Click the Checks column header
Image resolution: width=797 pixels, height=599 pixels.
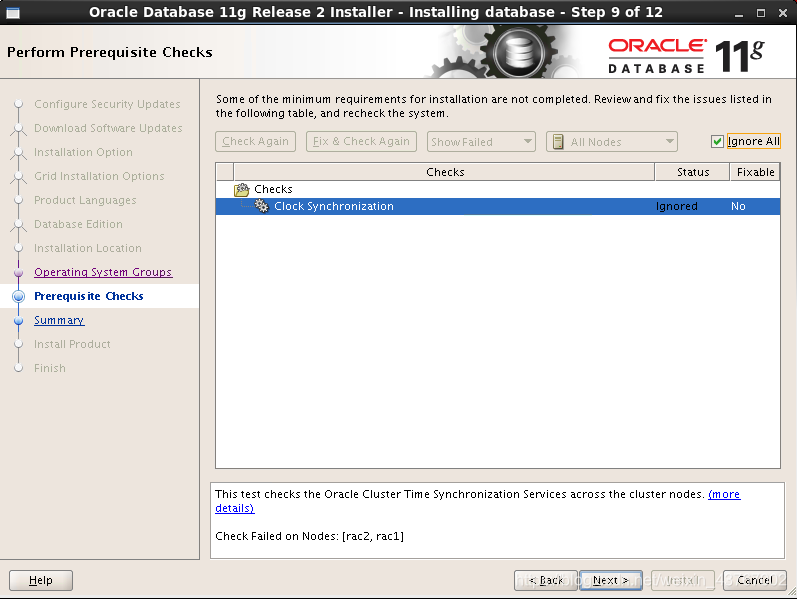pos(444,172)
